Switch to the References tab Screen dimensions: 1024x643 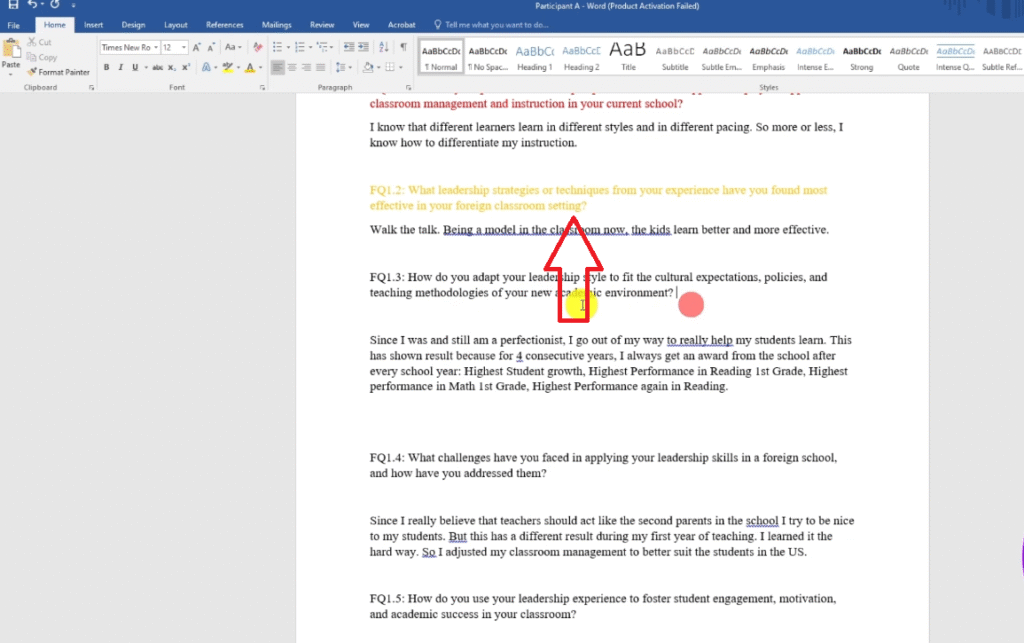coord(224,24)
